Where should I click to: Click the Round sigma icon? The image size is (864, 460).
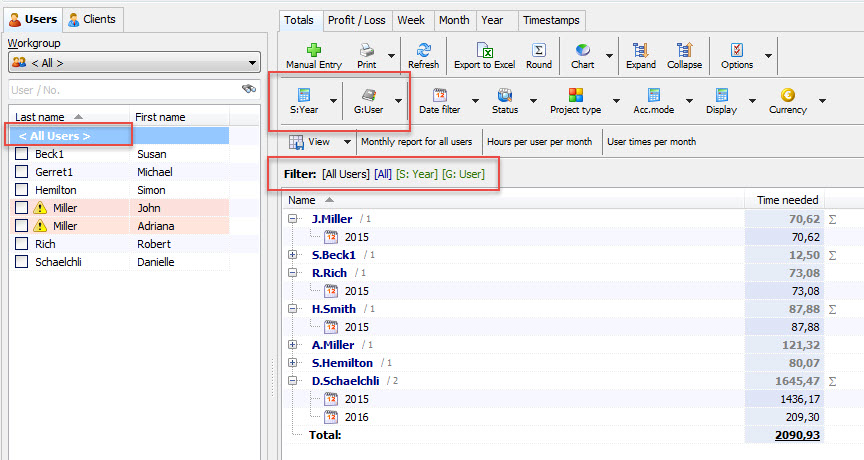click(538, 50)
